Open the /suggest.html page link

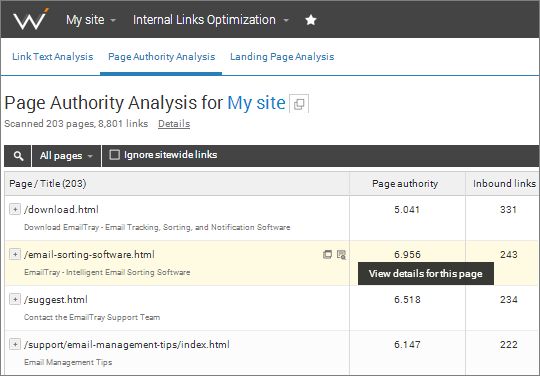pyautogui.click(x=56, y=300)
